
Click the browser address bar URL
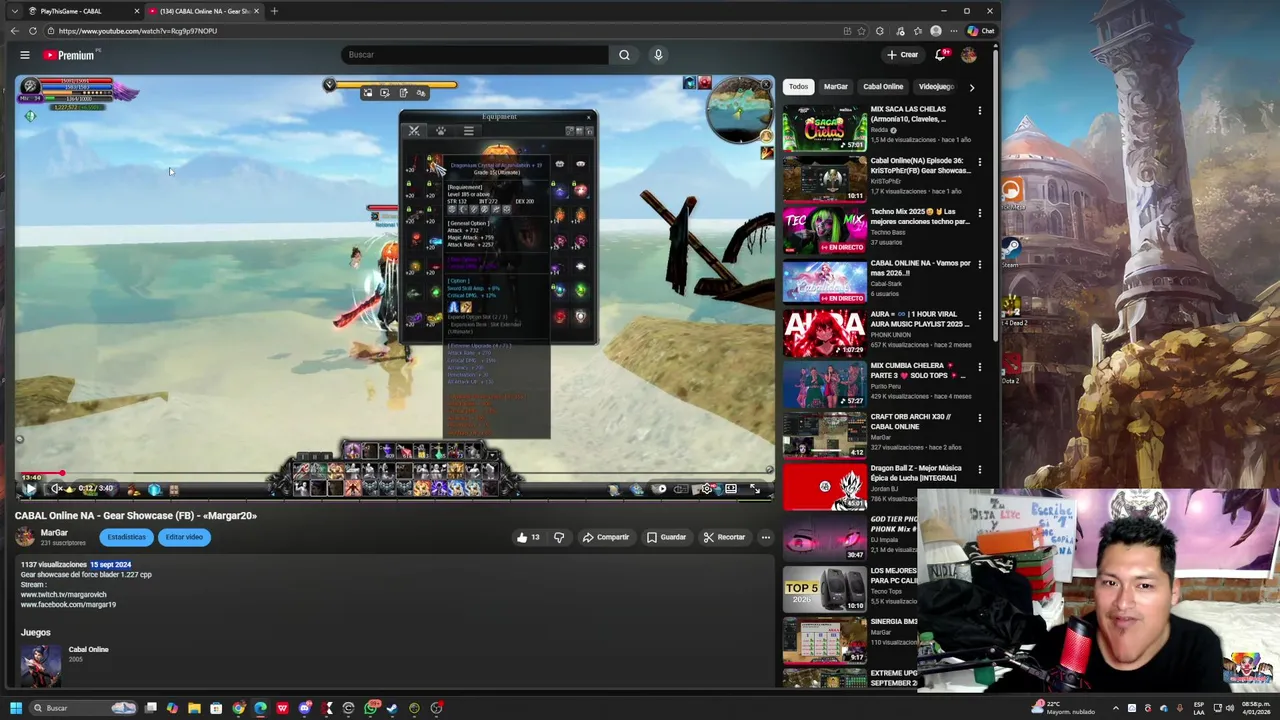(138, 31)
